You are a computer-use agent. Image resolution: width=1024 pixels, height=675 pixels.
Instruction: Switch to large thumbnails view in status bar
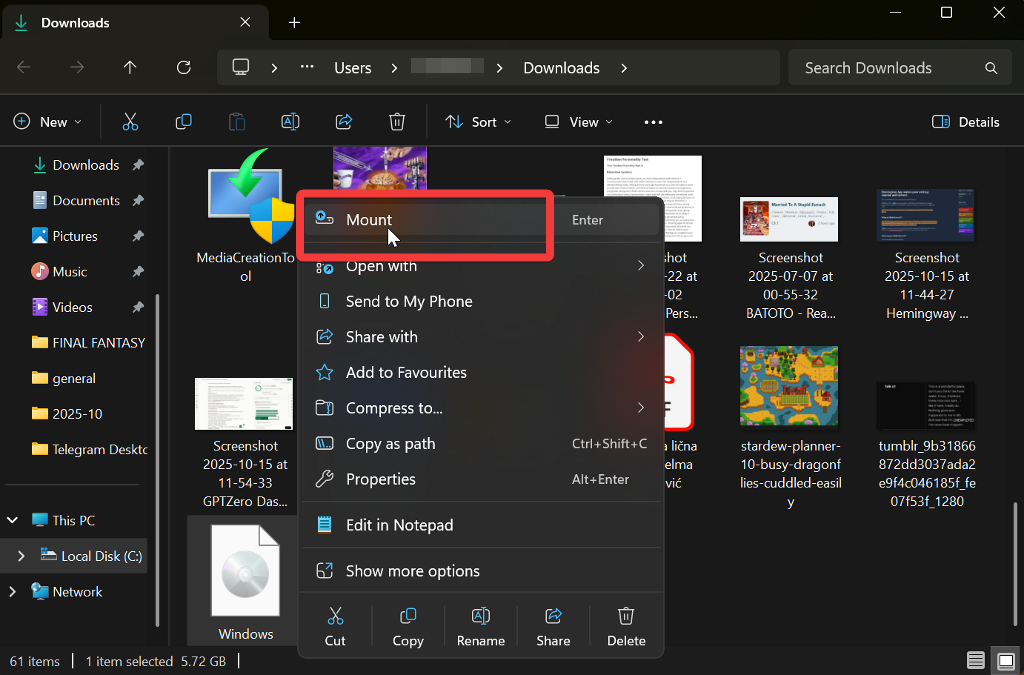tap(1003, 661)
